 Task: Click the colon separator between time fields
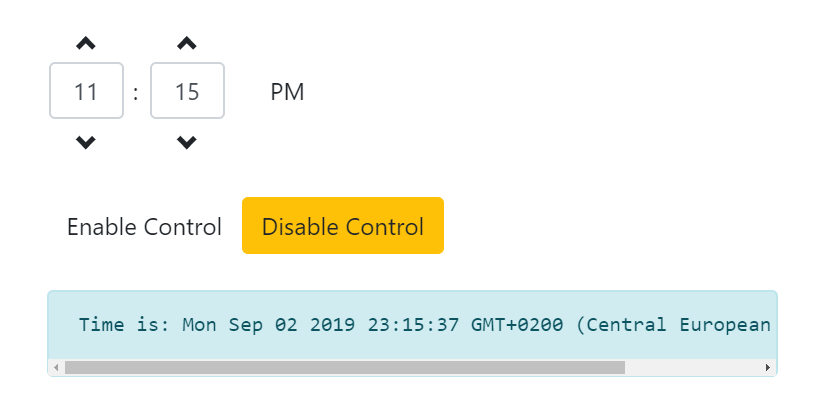[136, 93]
